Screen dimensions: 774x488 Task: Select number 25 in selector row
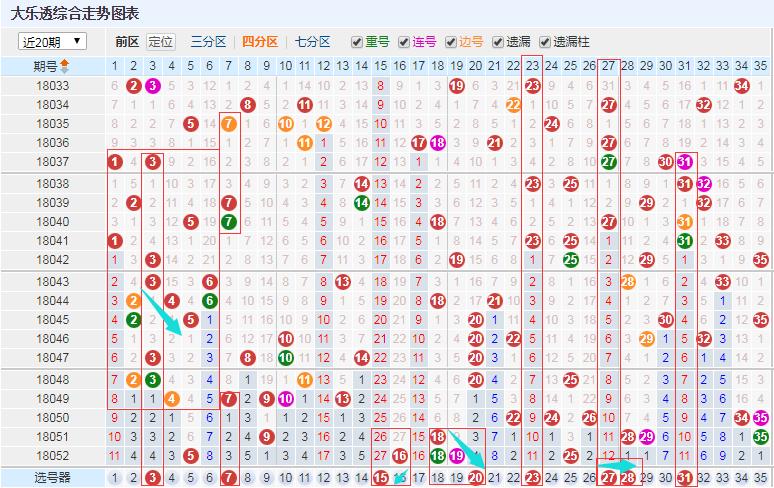point(571,478)
